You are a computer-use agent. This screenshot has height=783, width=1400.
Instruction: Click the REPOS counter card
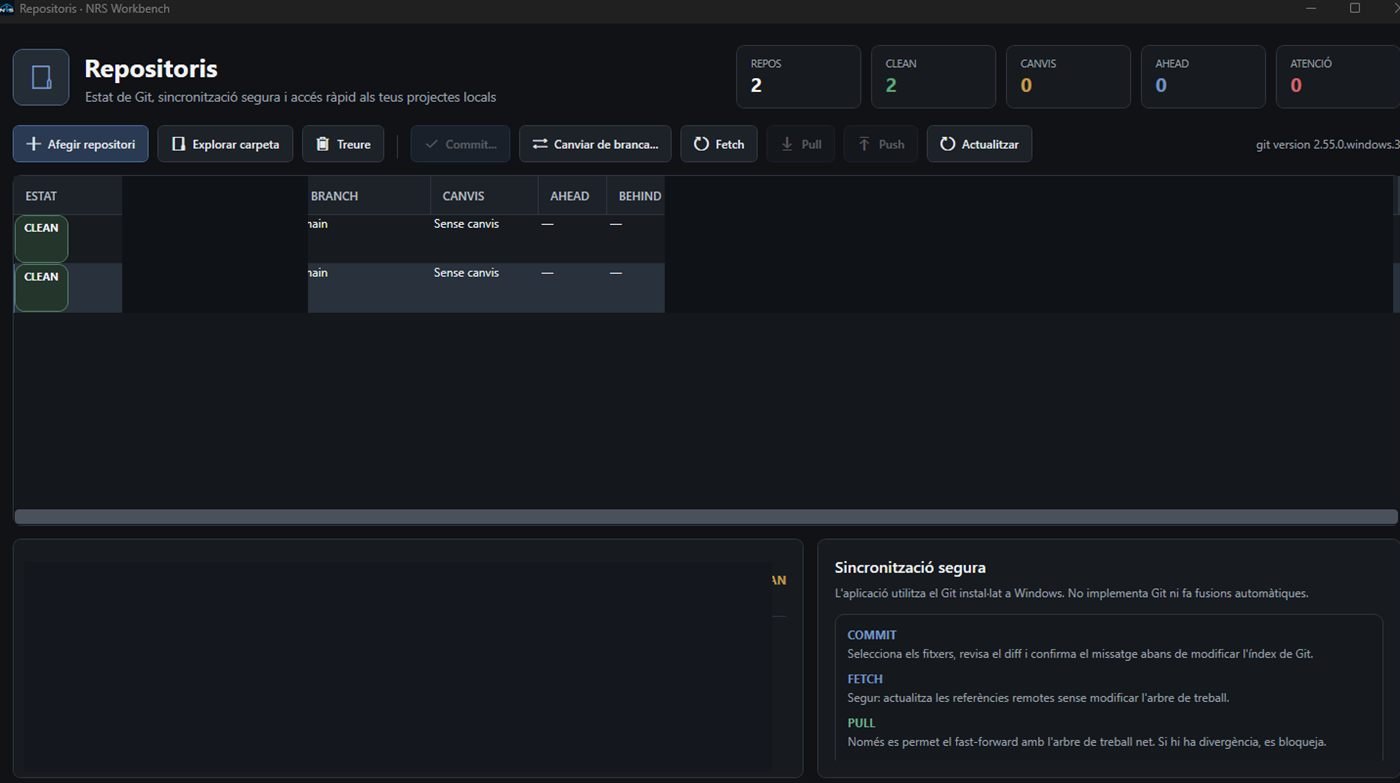coord(798,76)
